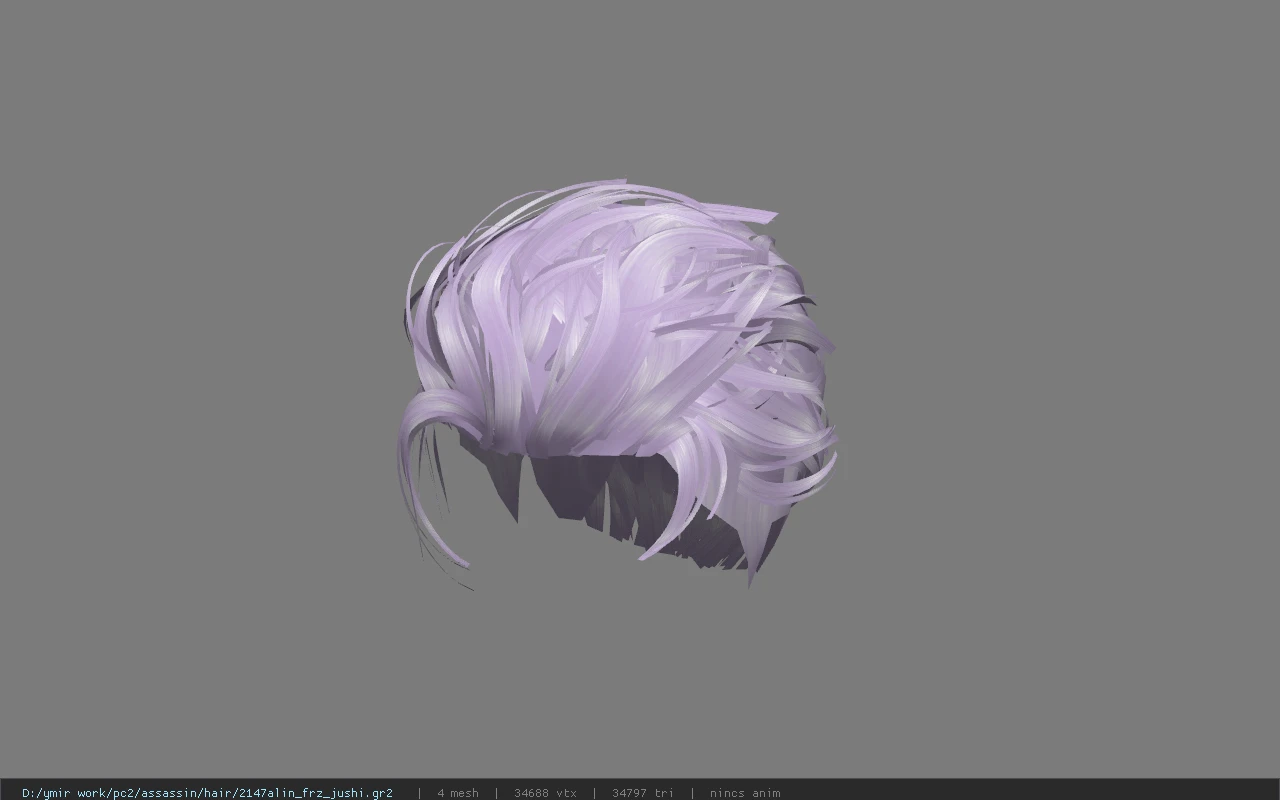This screenshot has width=1280, height=800.
Task: Click the file path 2147alin_frz_jushi.gr2 in status bar
Action: click(207, 793)
